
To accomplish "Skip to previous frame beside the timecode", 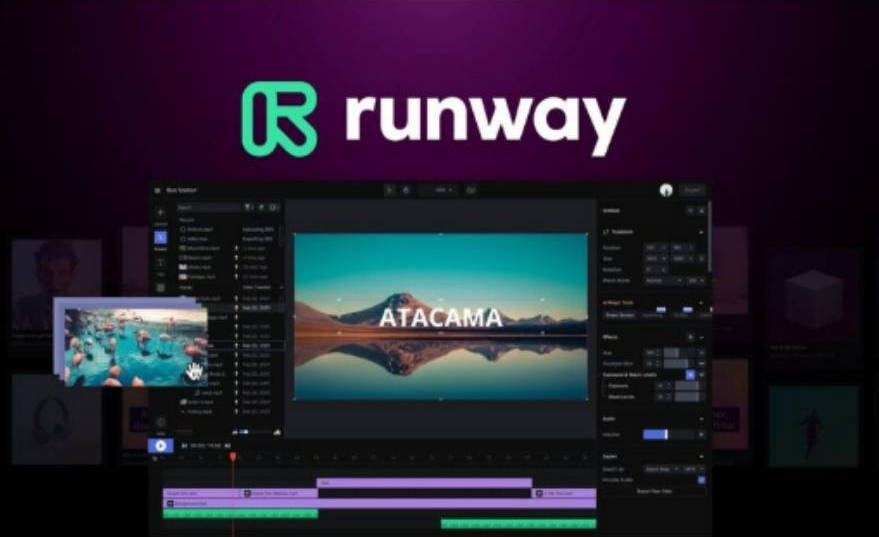I will (x=184, y=446).
